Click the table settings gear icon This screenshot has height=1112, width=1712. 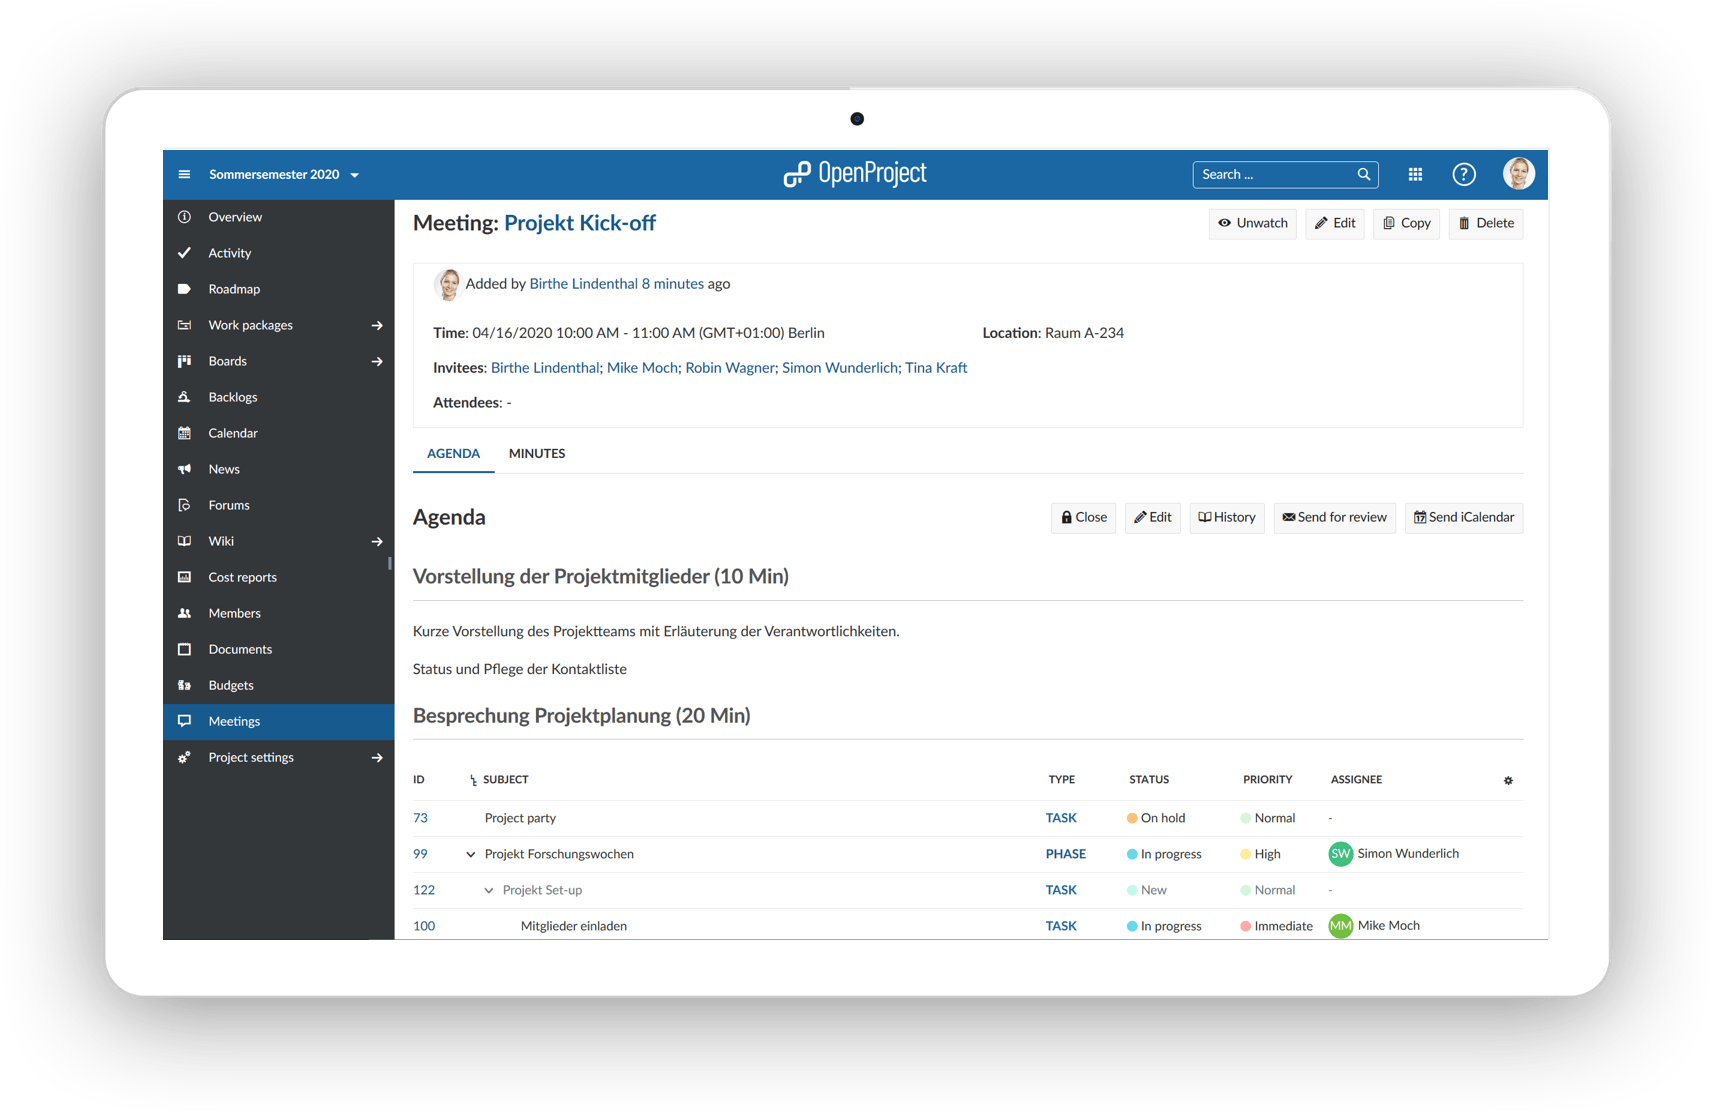tap(1508, 780)
